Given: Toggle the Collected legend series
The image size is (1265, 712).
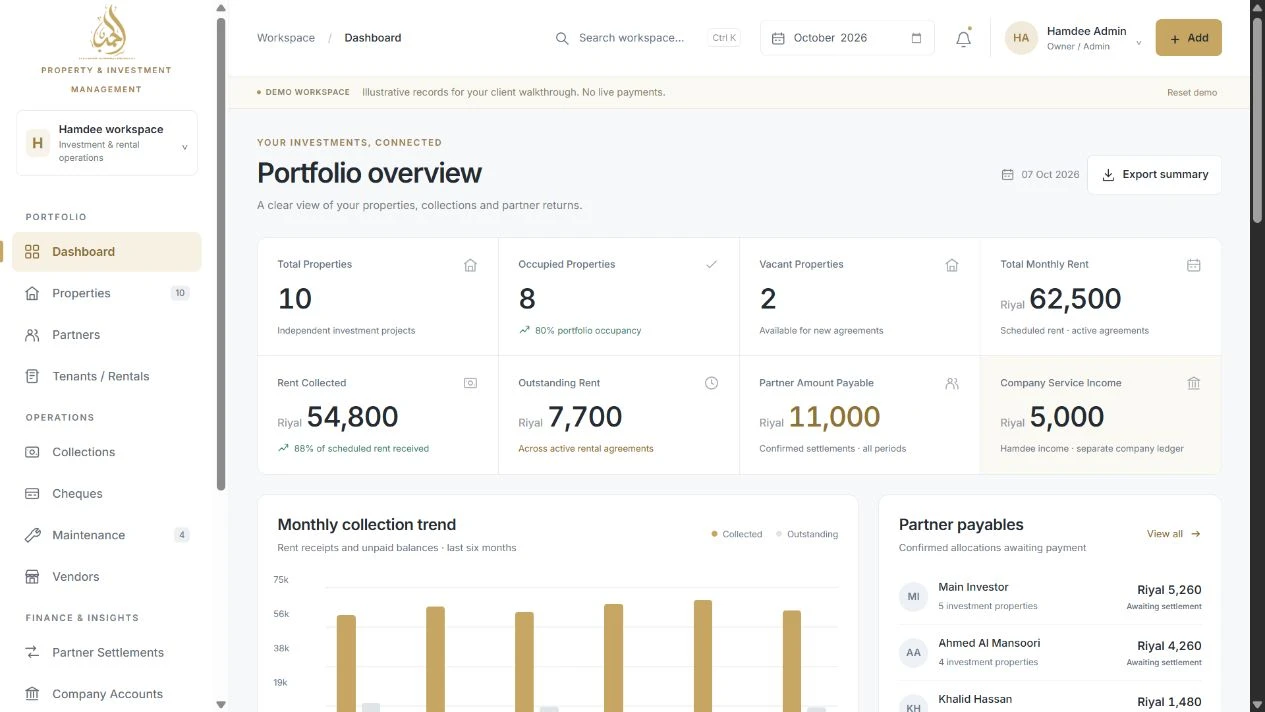Looking at the screenshot, I should (x=736, y=534).
